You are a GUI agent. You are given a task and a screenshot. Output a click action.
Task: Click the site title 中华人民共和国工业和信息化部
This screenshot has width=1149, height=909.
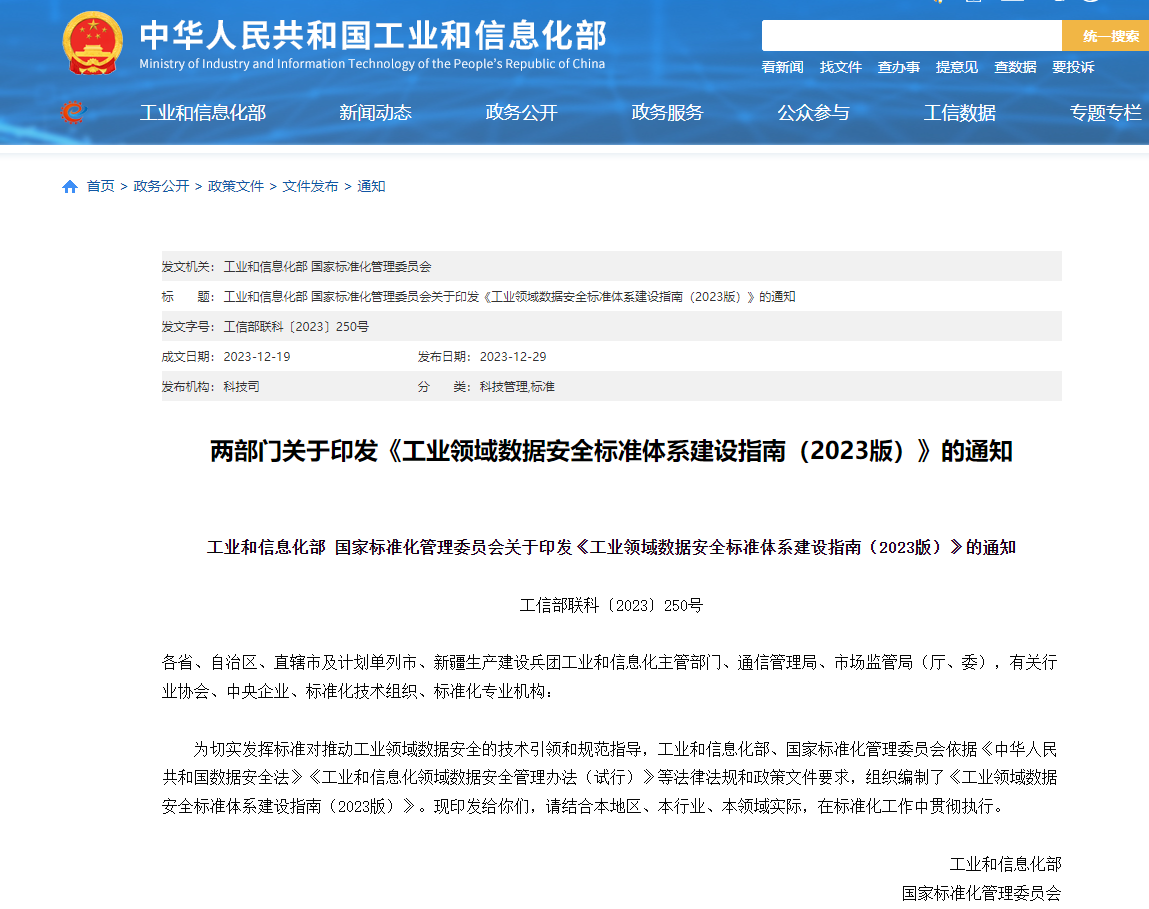coord(373,34)
